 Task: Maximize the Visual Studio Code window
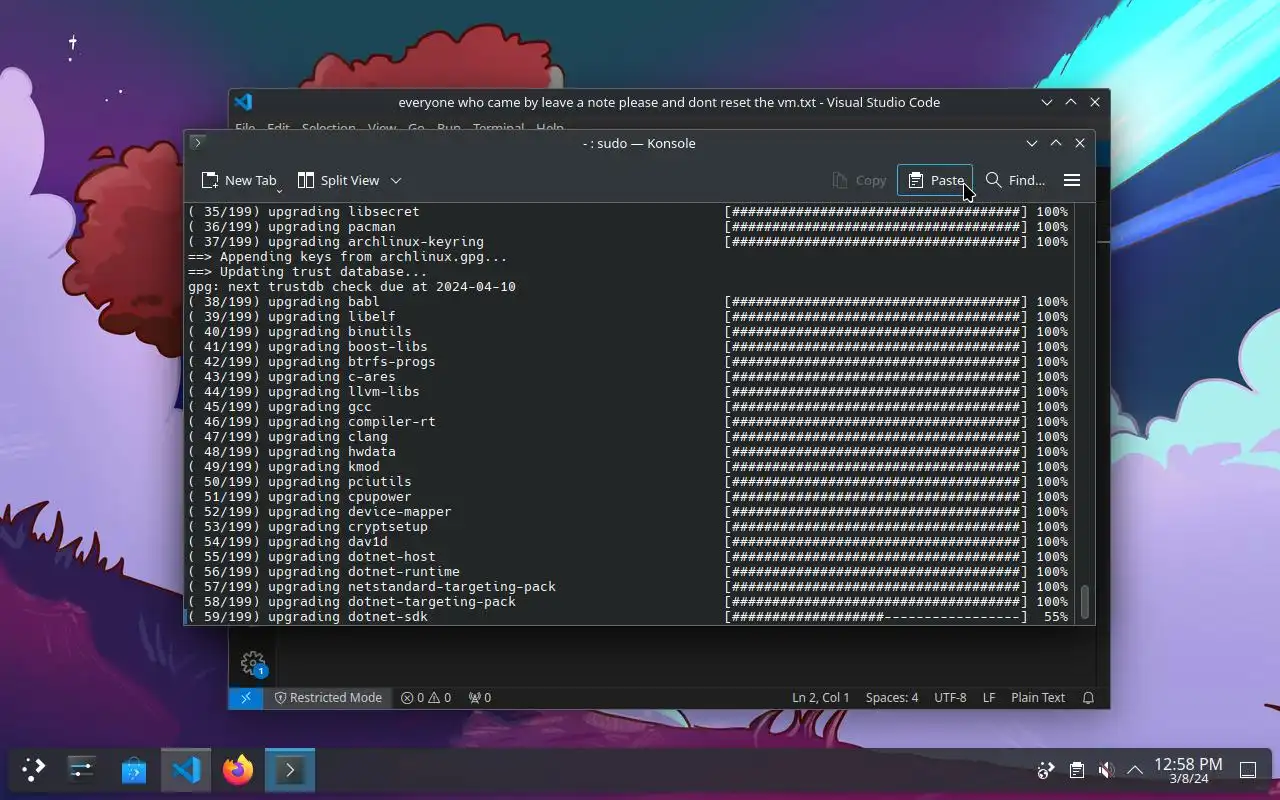tap(1071, 102)
